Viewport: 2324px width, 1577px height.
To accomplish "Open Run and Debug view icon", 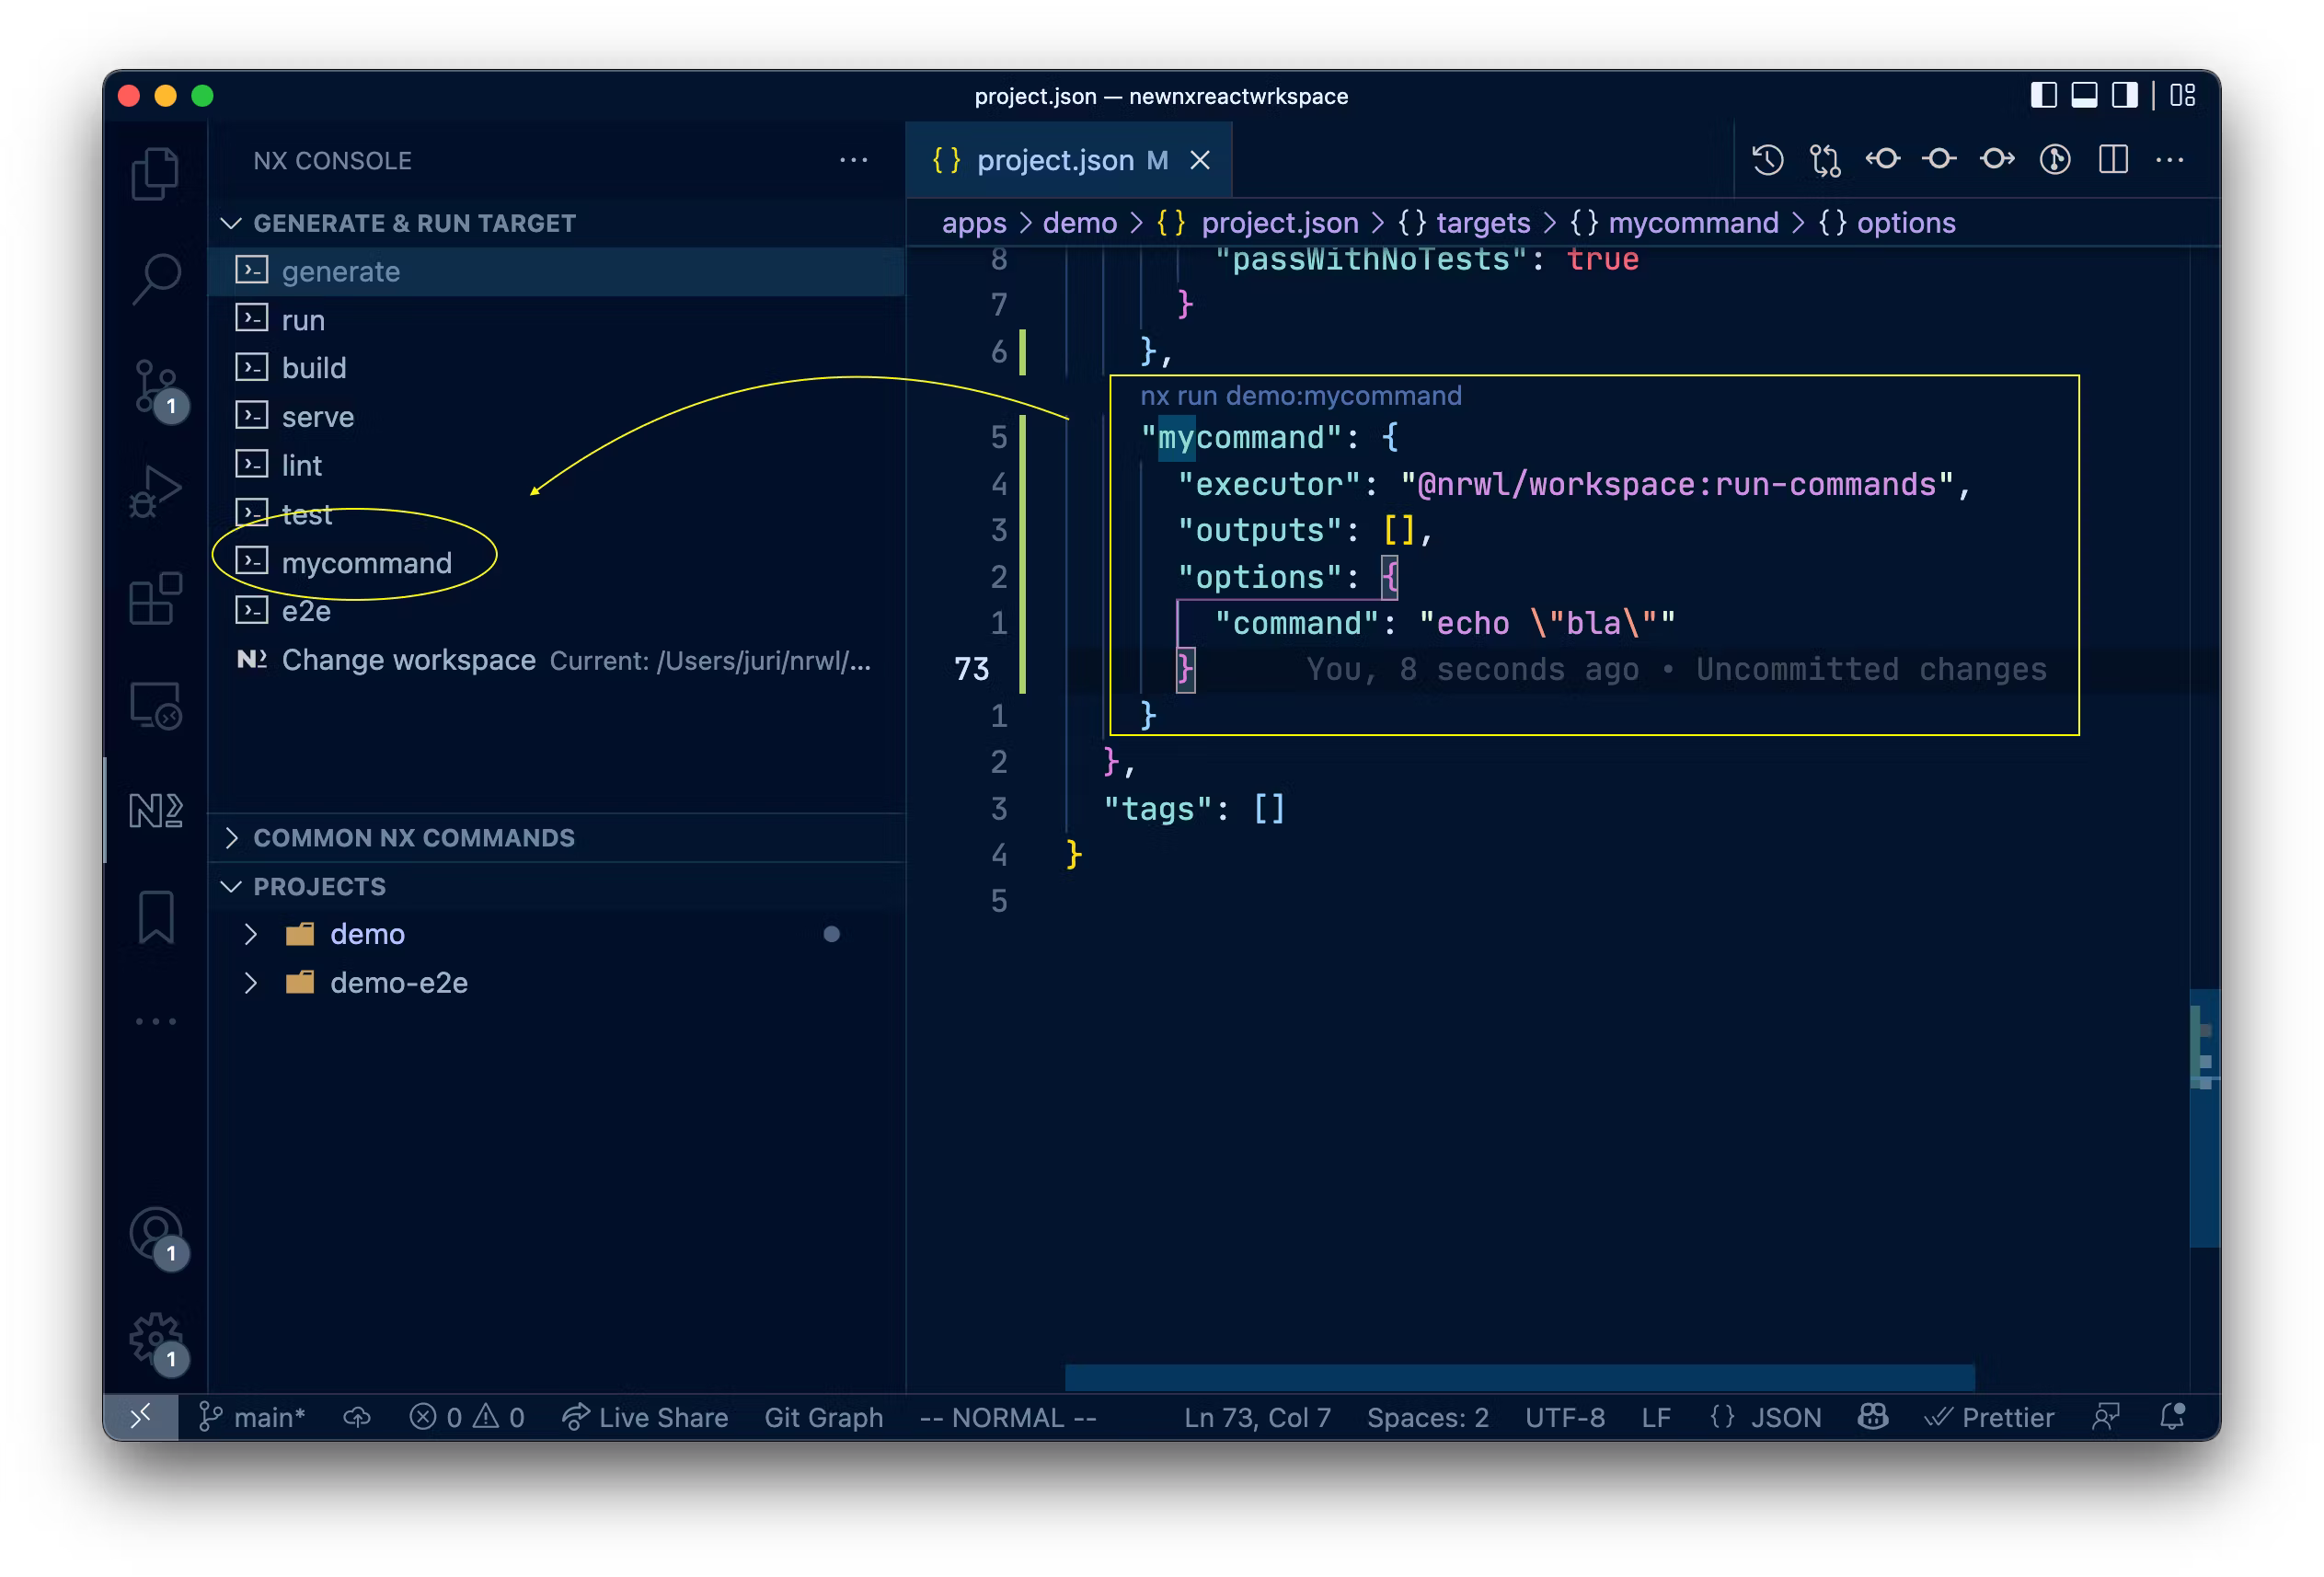I will (x=155, y=492).
